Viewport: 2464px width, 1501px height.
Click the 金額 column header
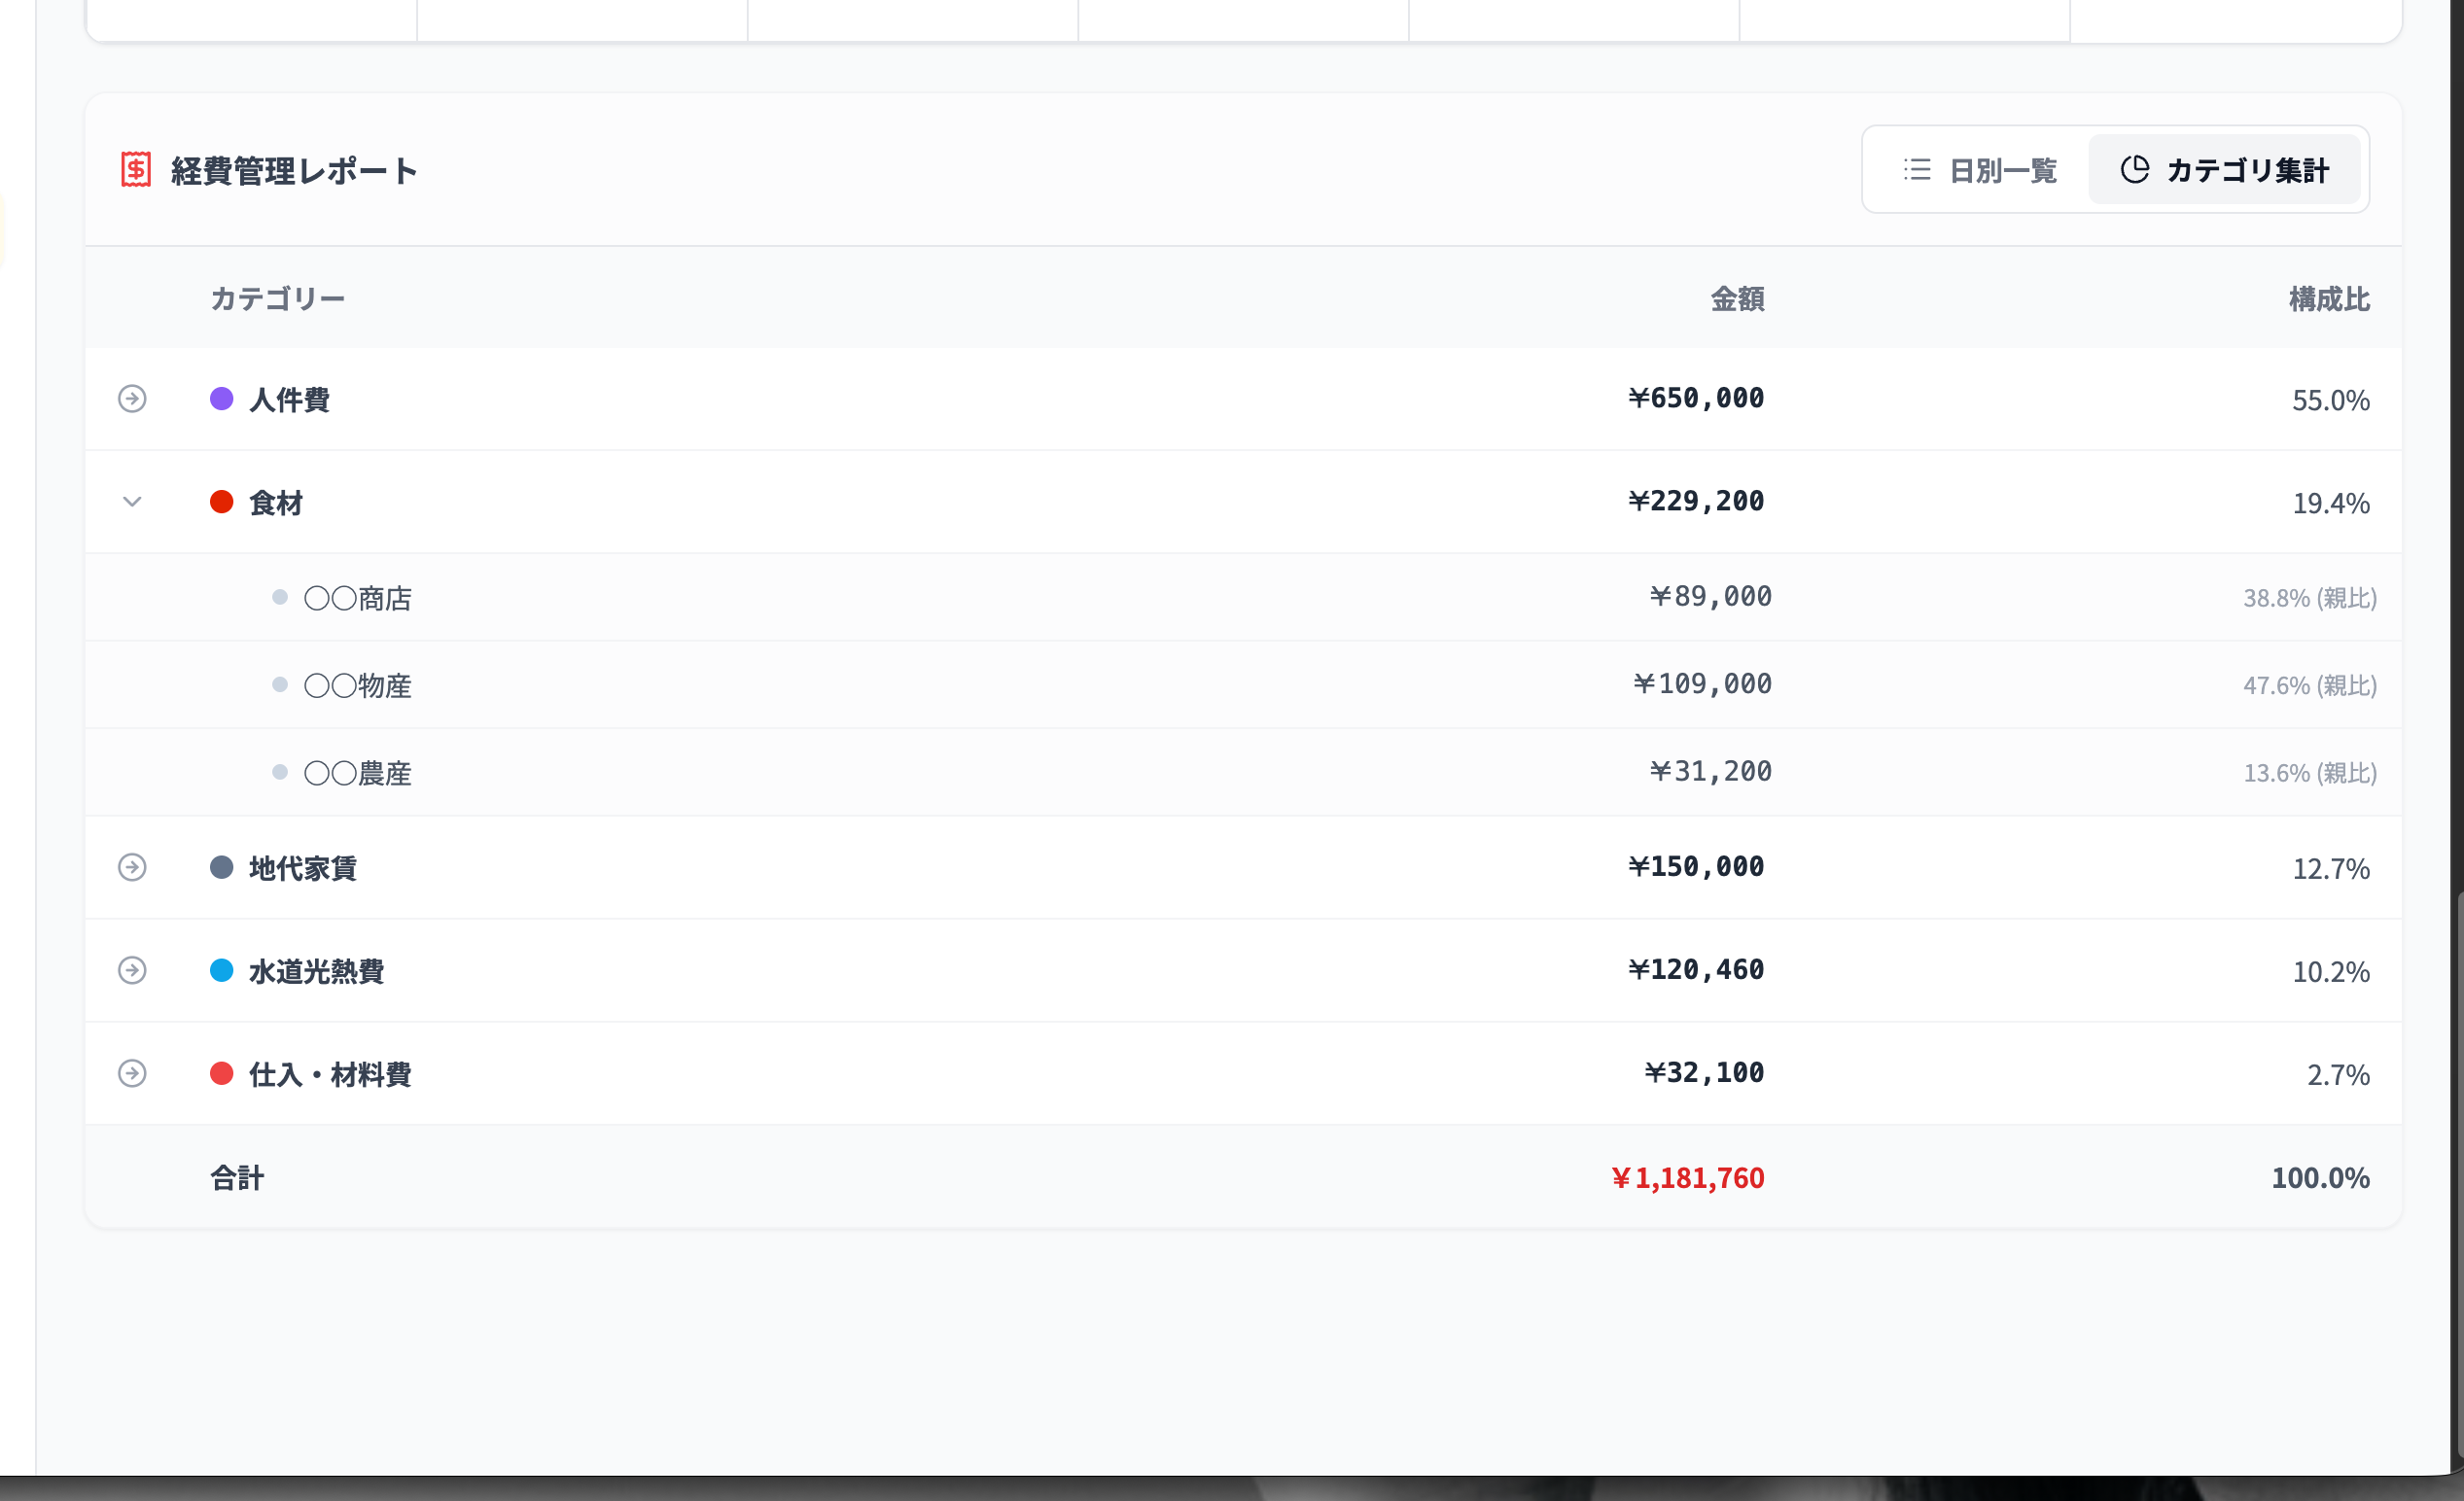(1737, 299)
